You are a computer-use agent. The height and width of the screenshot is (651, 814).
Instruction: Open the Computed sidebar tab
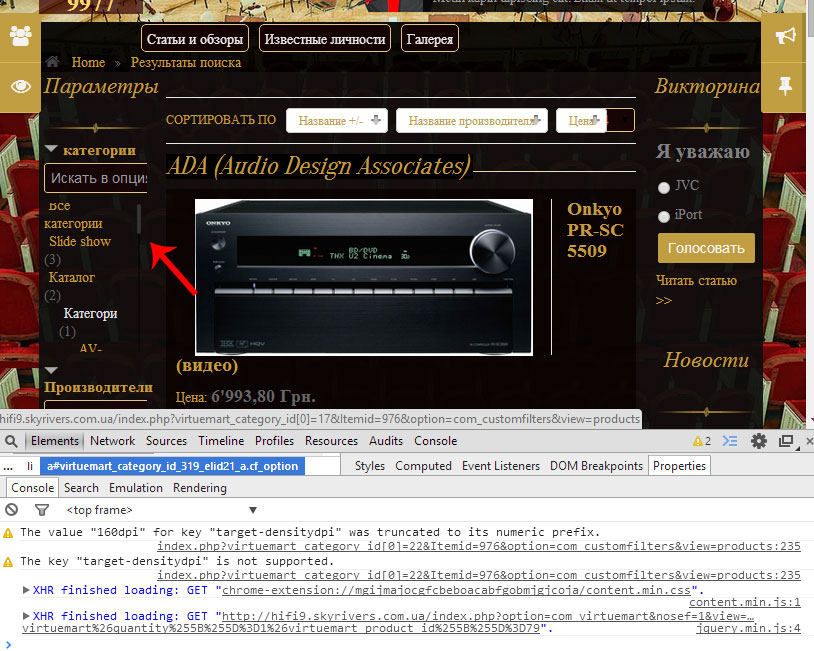[x=423, y=466]
